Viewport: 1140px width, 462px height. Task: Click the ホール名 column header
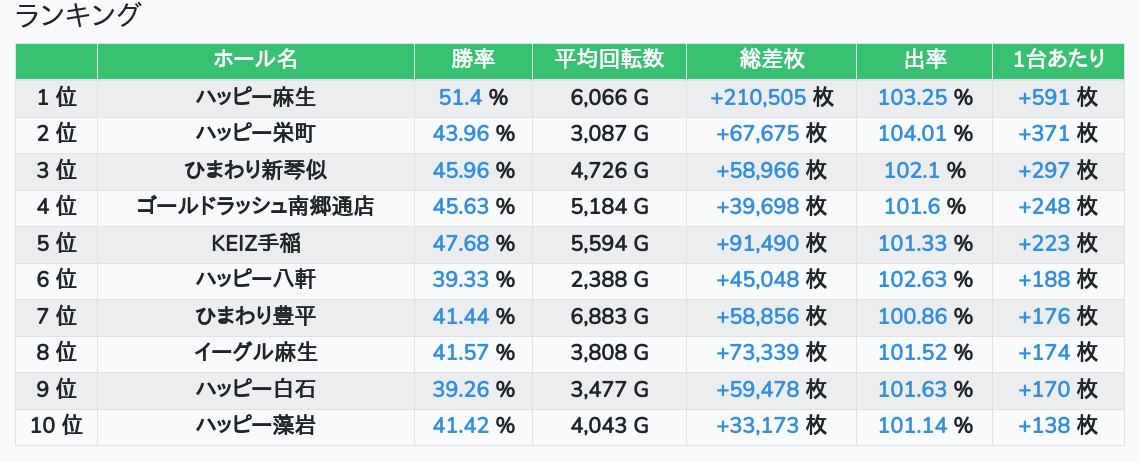click(x=255, y=60)
